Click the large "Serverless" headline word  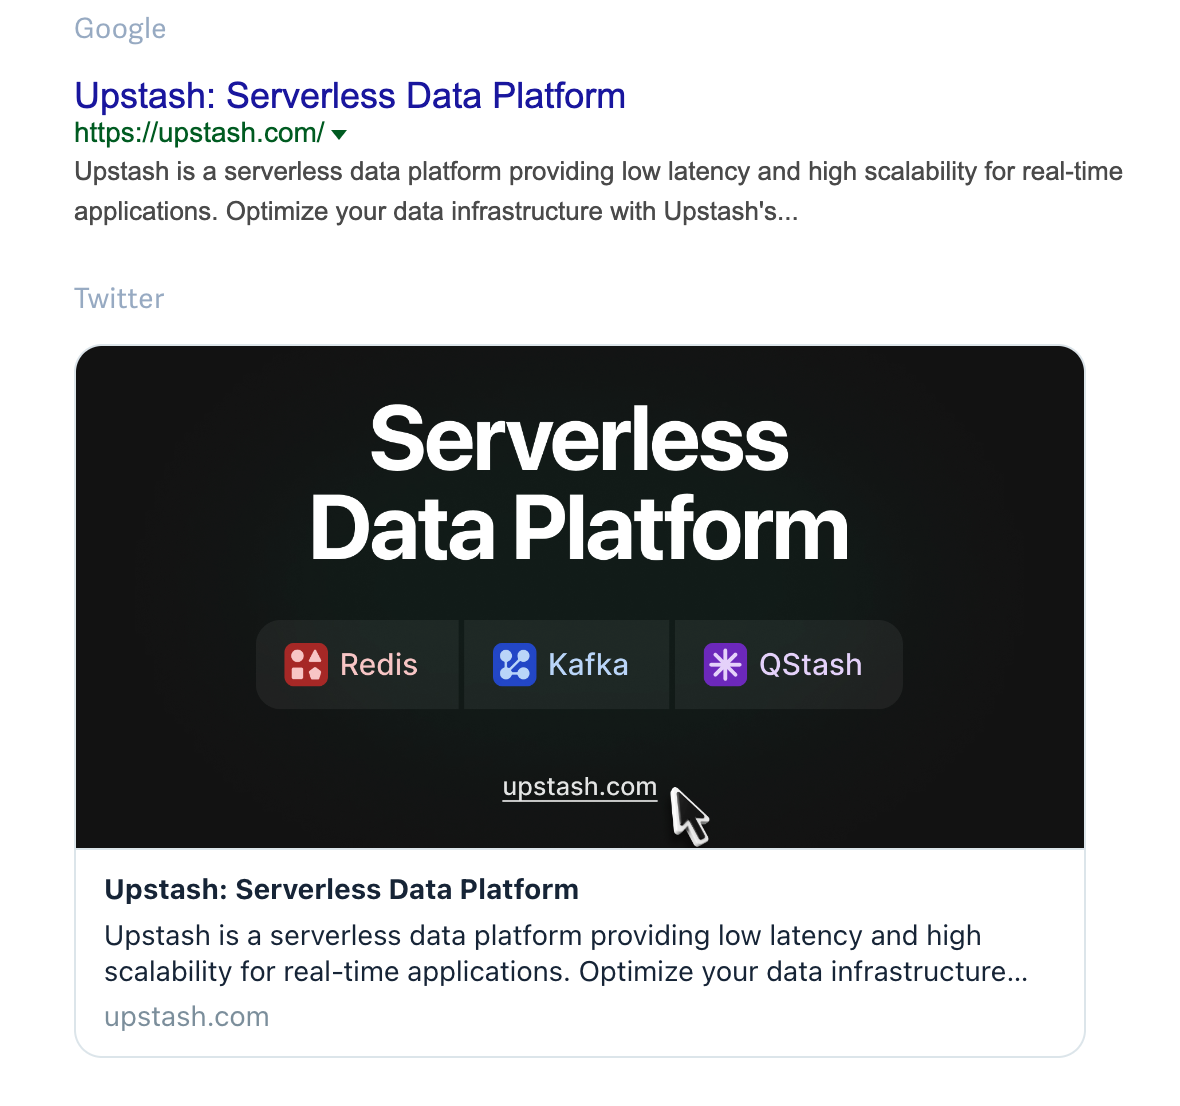(579, 440)
